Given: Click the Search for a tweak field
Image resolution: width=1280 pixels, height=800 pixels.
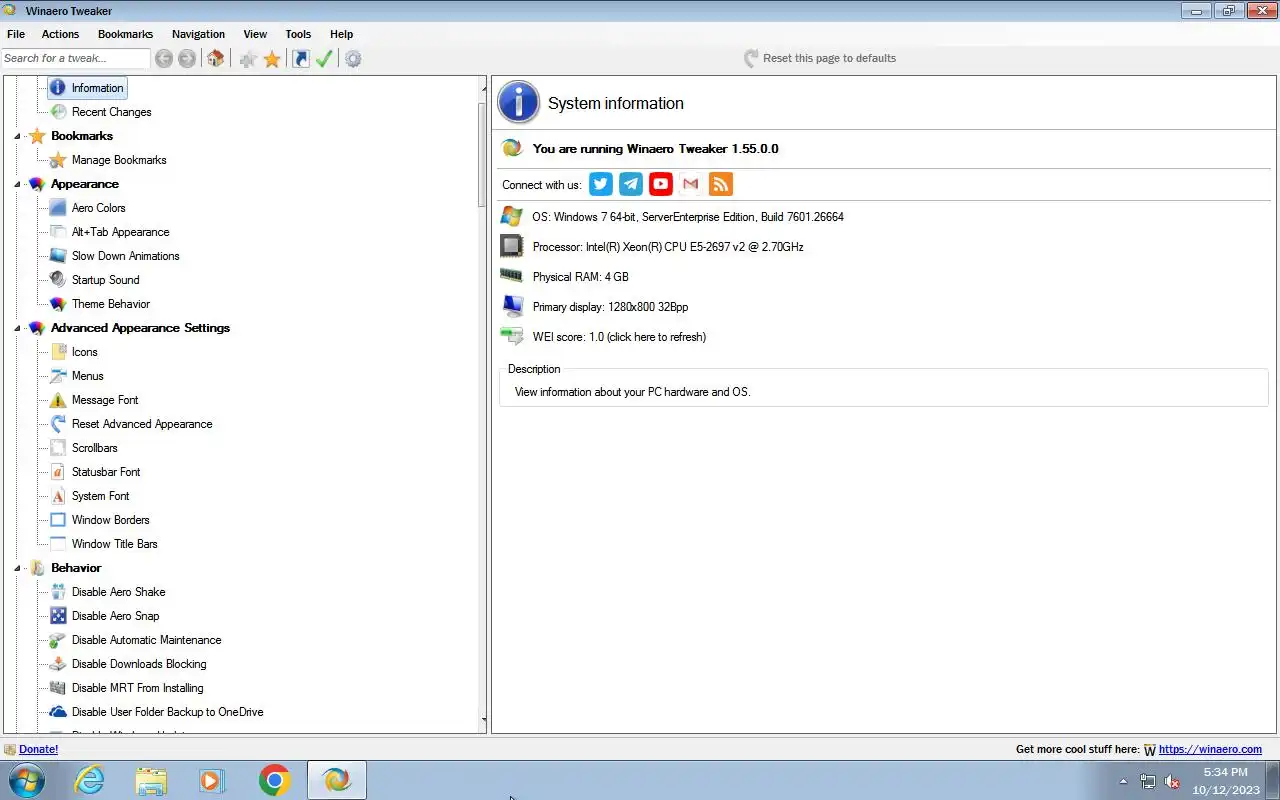Looking at the screenshot, I should point(75,58).
